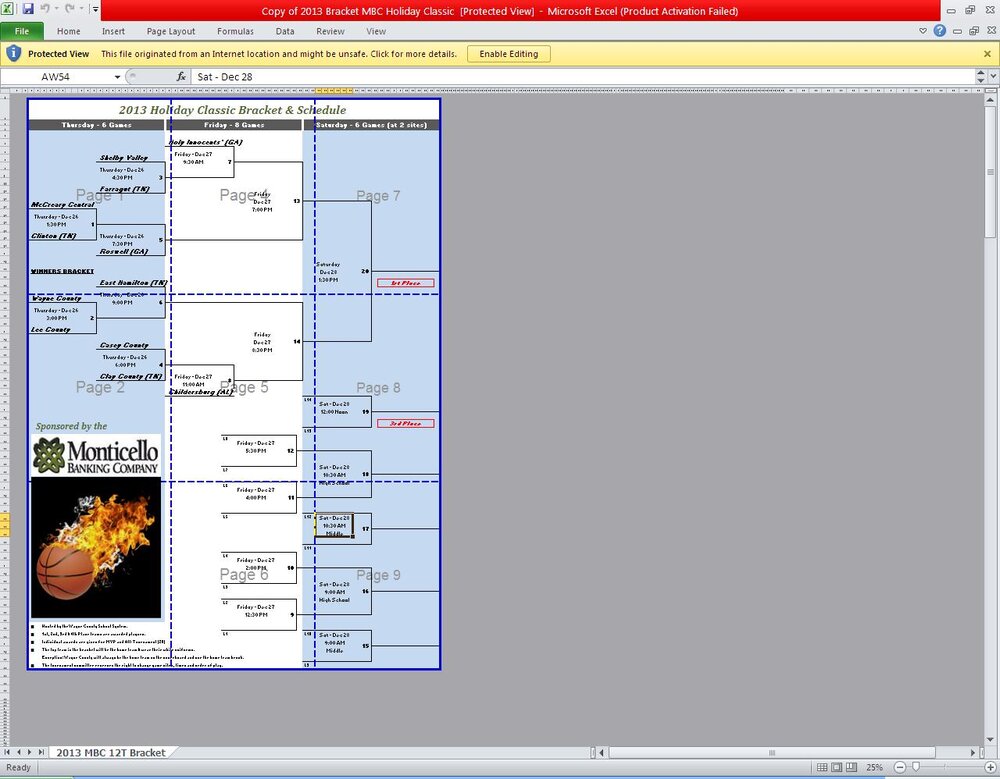Open the Review ribbon tab

point(330,31)
